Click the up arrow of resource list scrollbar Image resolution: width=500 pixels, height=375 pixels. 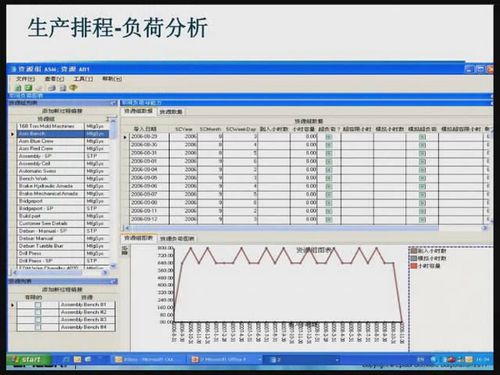click(x=113, y=120)
